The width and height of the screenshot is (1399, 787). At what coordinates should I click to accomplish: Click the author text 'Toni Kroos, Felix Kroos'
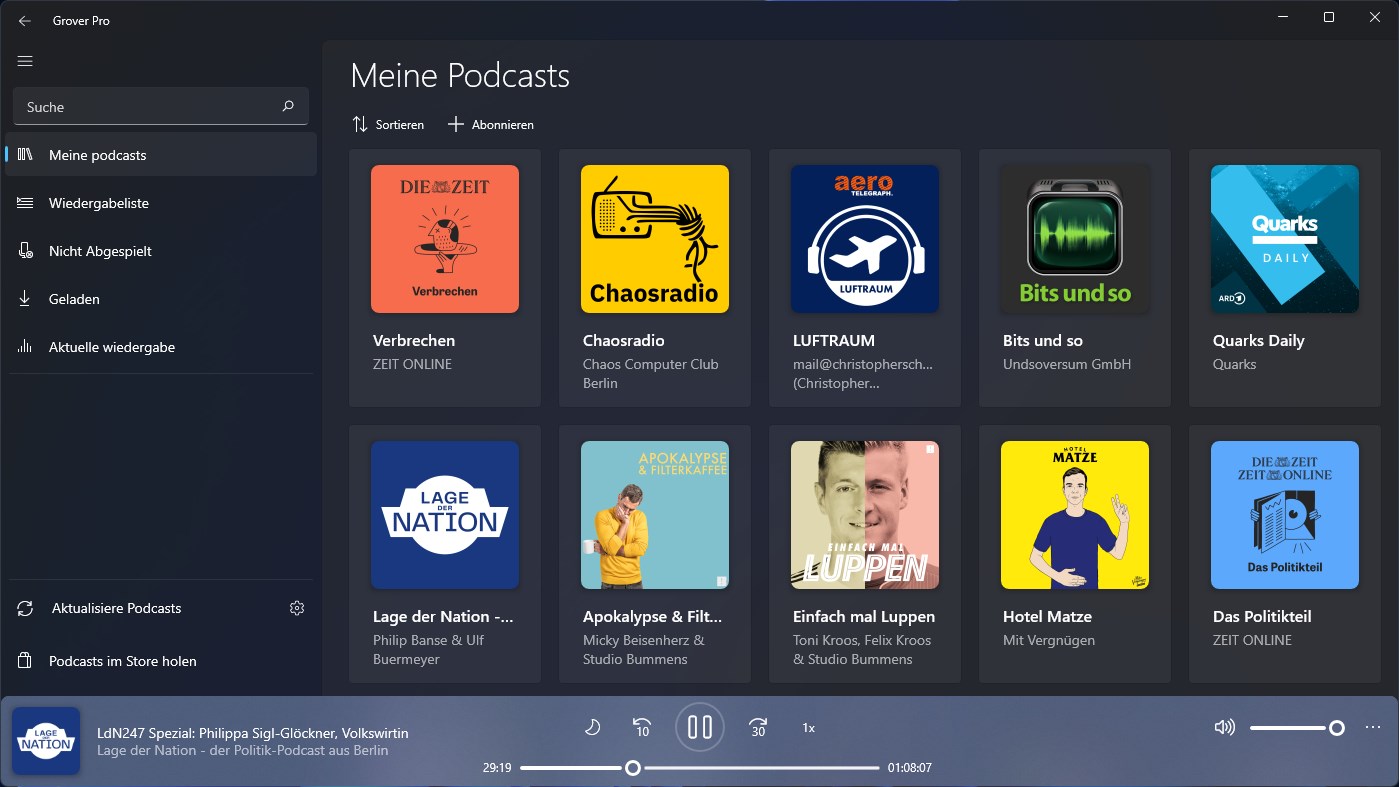pyautogui.click(x=862, y=640)
